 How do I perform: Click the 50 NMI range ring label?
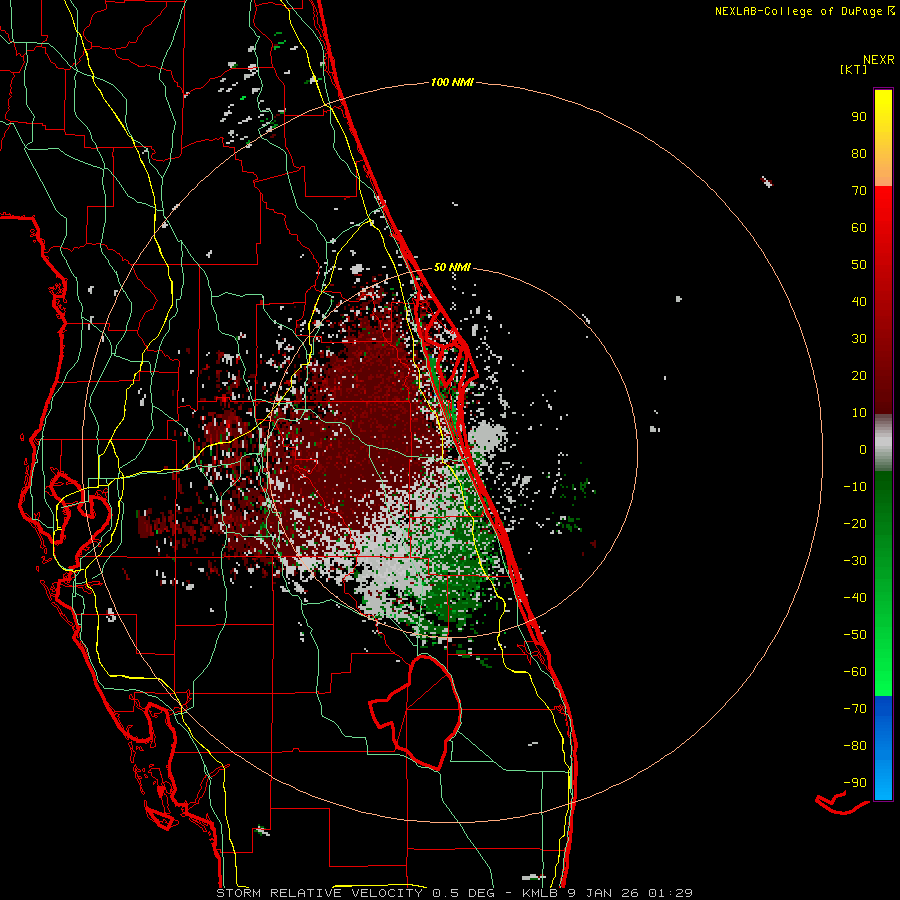coord(452,267)
